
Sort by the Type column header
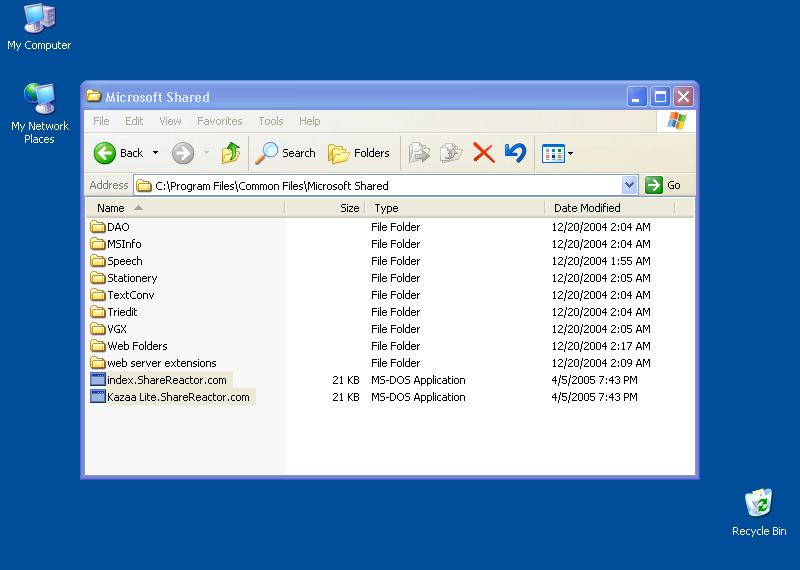pos(455,208)
